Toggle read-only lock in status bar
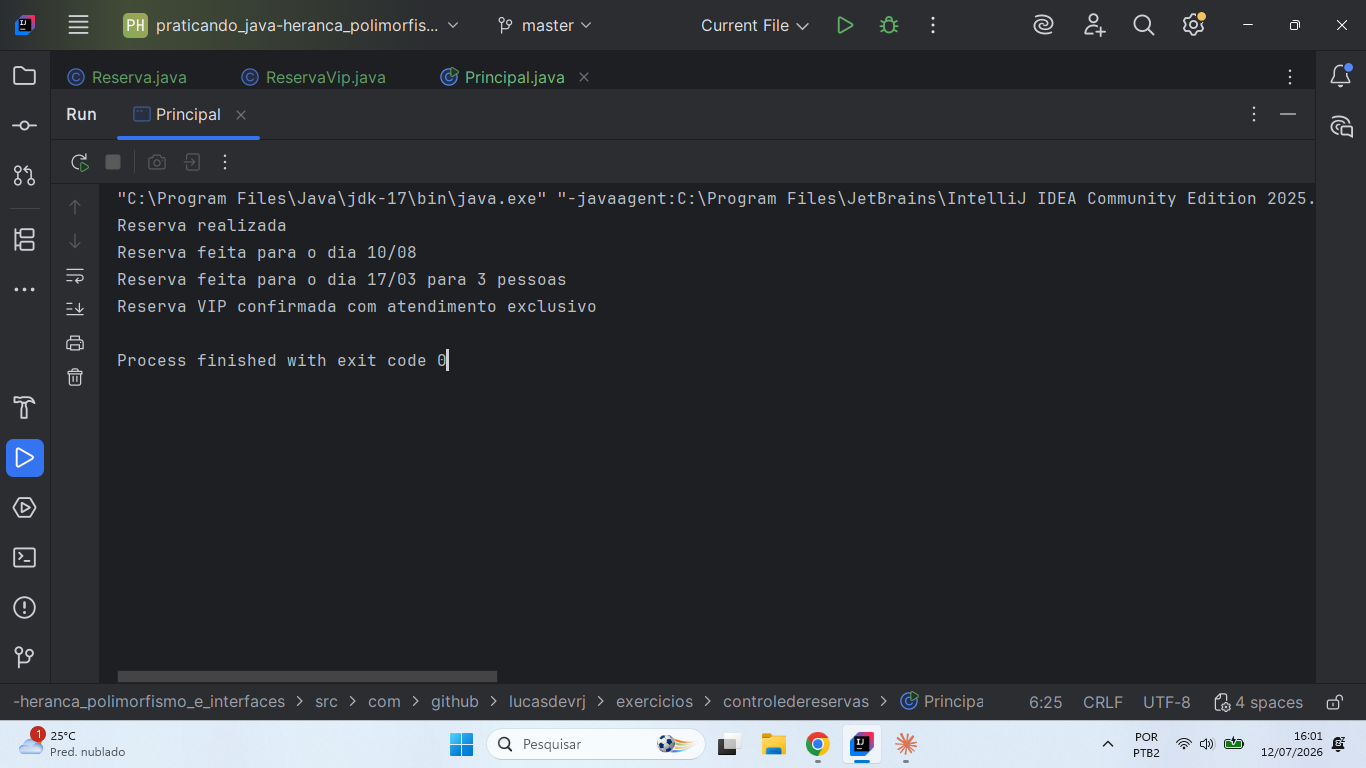 pyautogui.click(x=1335, y=702)
